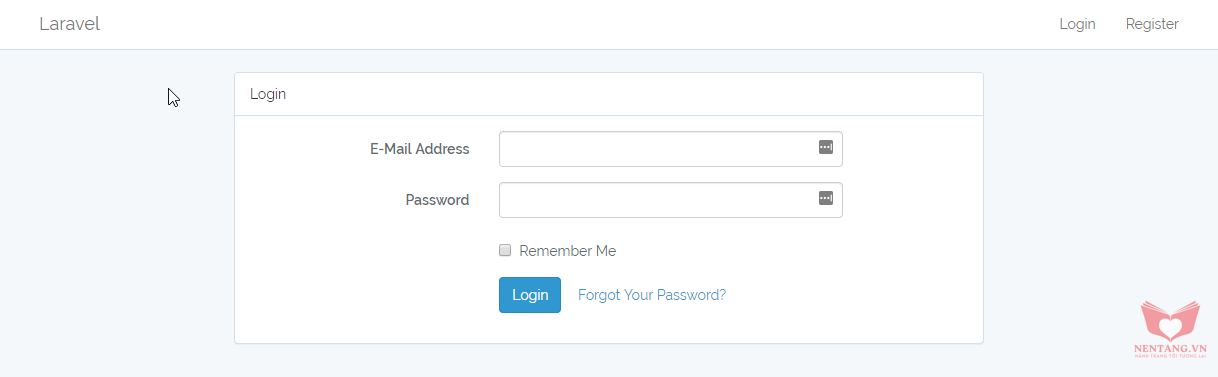Click the NENTANG.VN watermark text
The image size is (1218, 377).
(1170, 349)
